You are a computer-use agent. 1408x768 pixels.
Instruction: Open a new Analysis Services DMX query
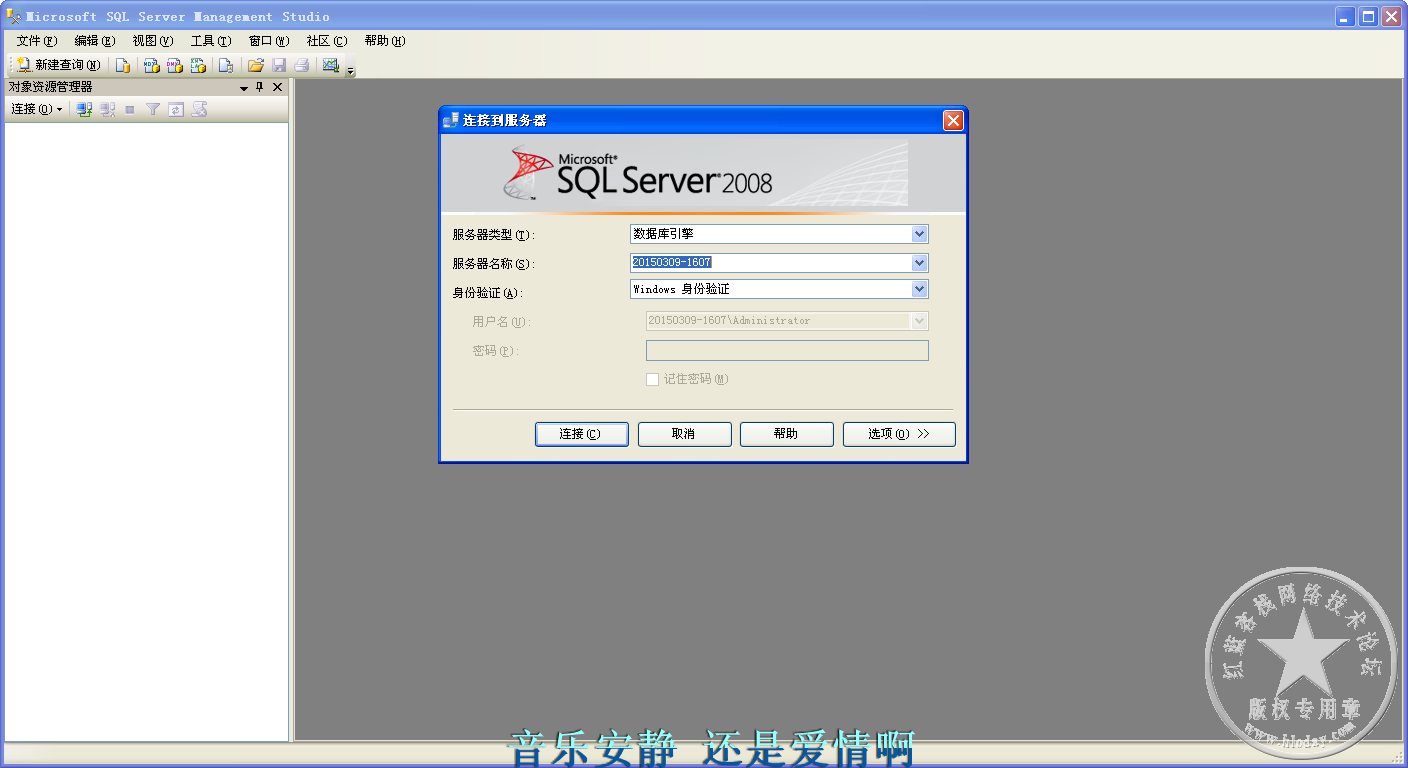174,65
